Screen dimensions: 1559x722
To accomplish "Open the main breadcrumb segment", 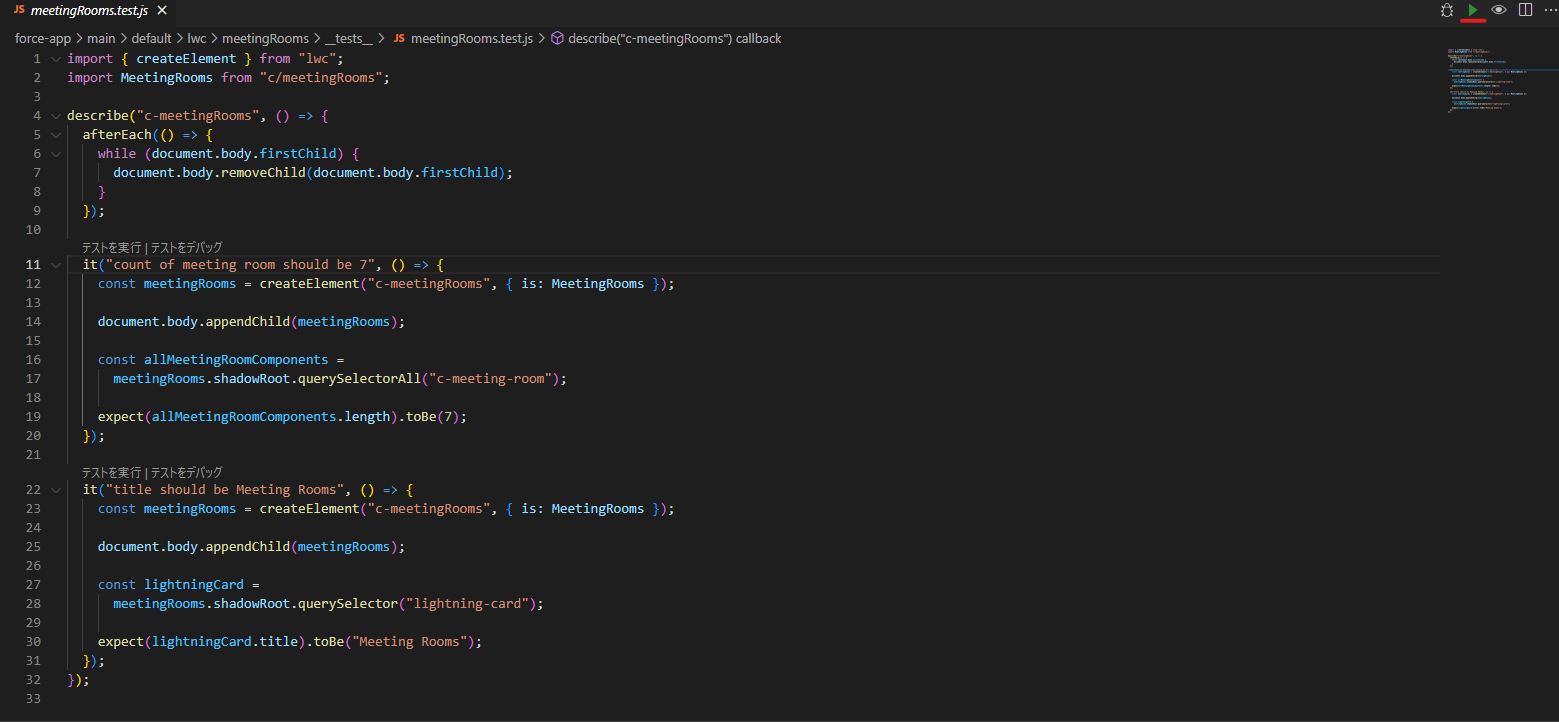I will pyautogui.click(x=101, y=38).
